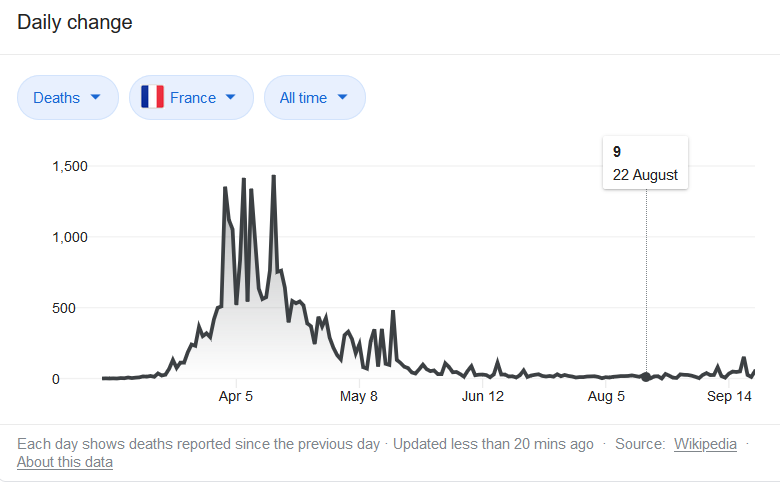Open the About this data link
This screenshot has height=490, width=780.
(65, 462)
